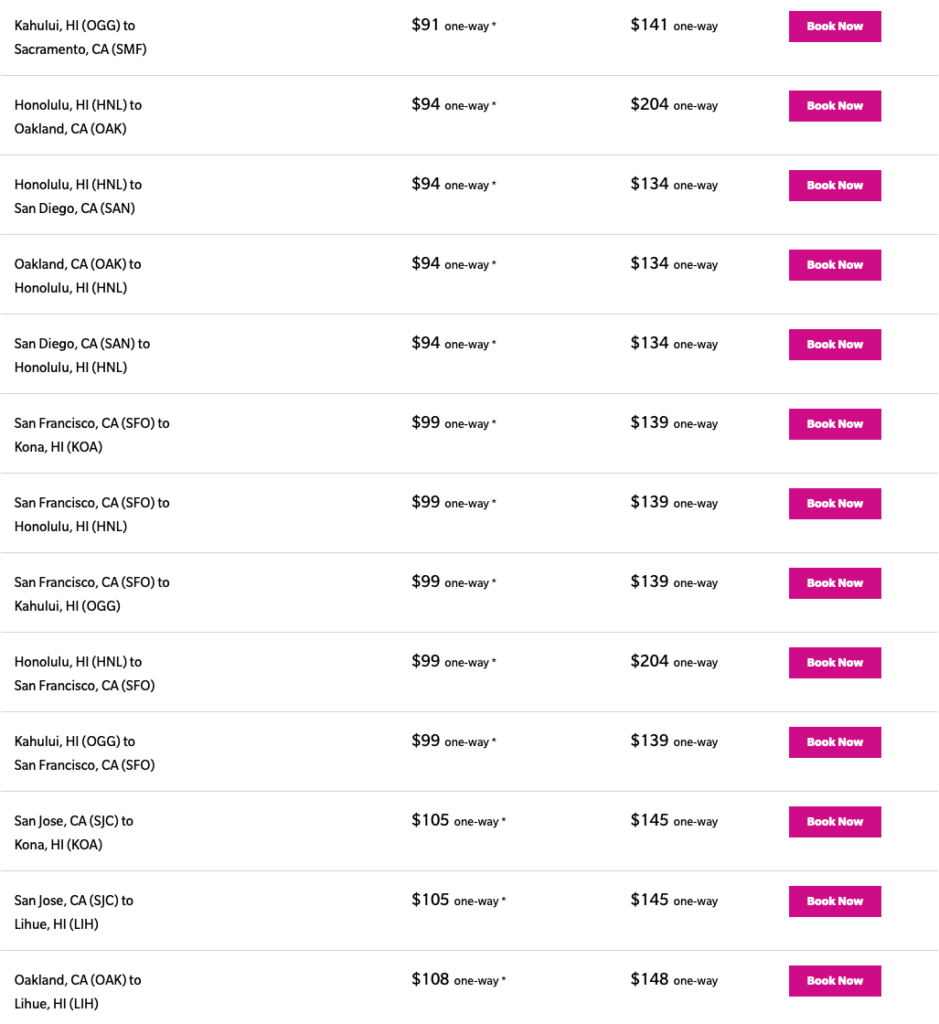The width and height of the screenshot is (939, 1024).
Task: Book San Jose to Lihue flight
Action: point(834,901)
